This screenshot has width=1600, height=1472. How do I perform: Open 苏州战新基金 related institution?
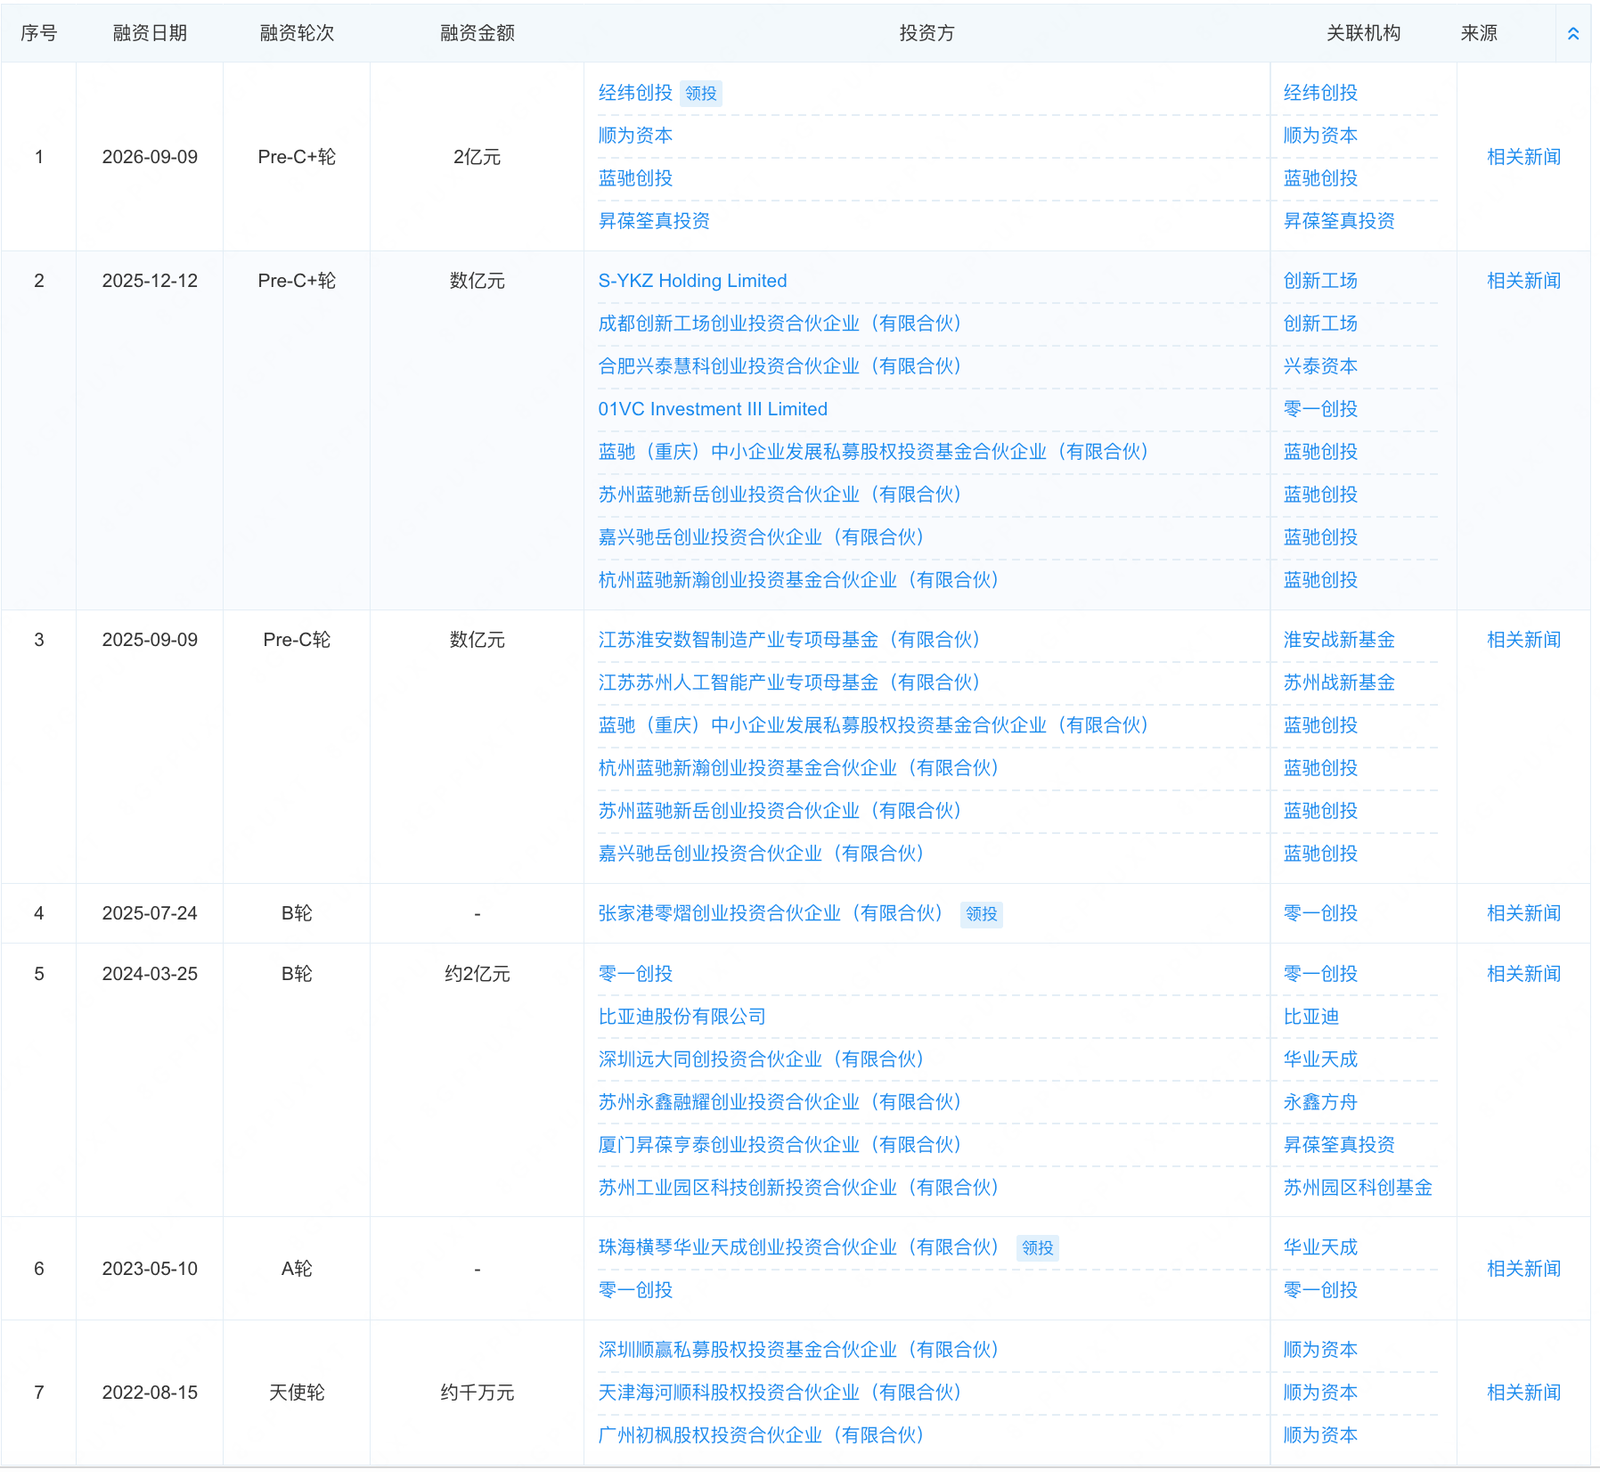(1339, 683)
